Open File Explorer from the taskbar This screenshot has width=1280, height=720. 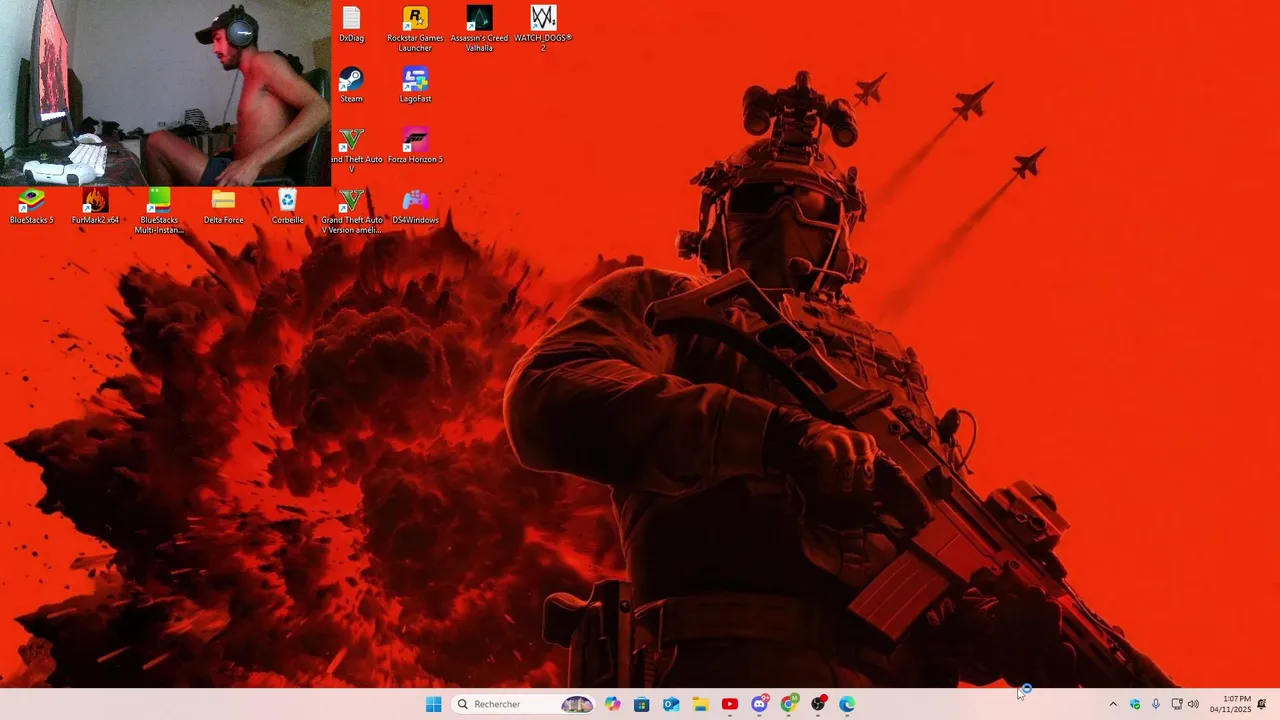tap(700, 704)
